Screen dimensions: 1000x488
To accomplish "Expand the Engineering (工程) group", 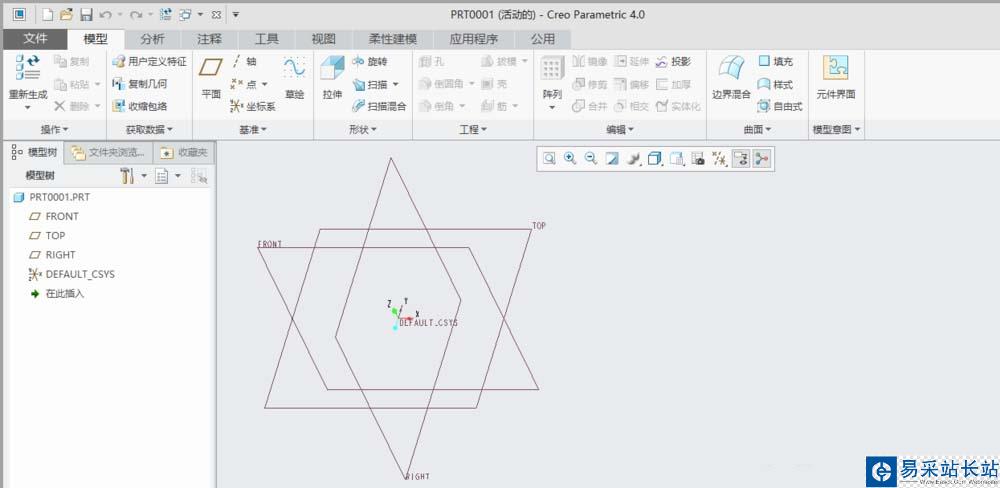I will point(473,129).
